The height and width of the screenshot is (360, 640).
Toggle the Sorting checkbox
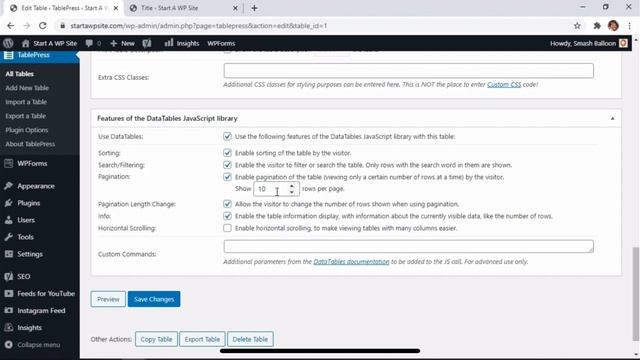[227, 153]
